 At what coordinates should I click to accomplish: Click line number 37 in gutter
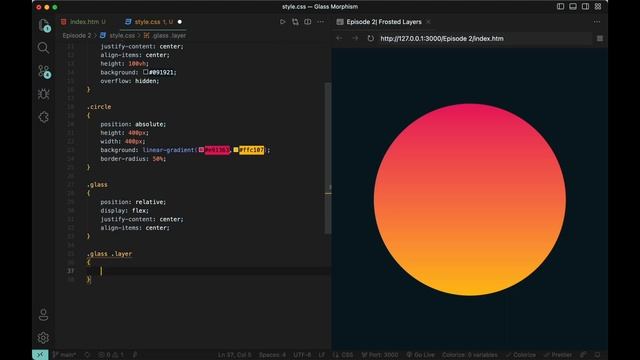pyautogui.click(x=71, y=271)
